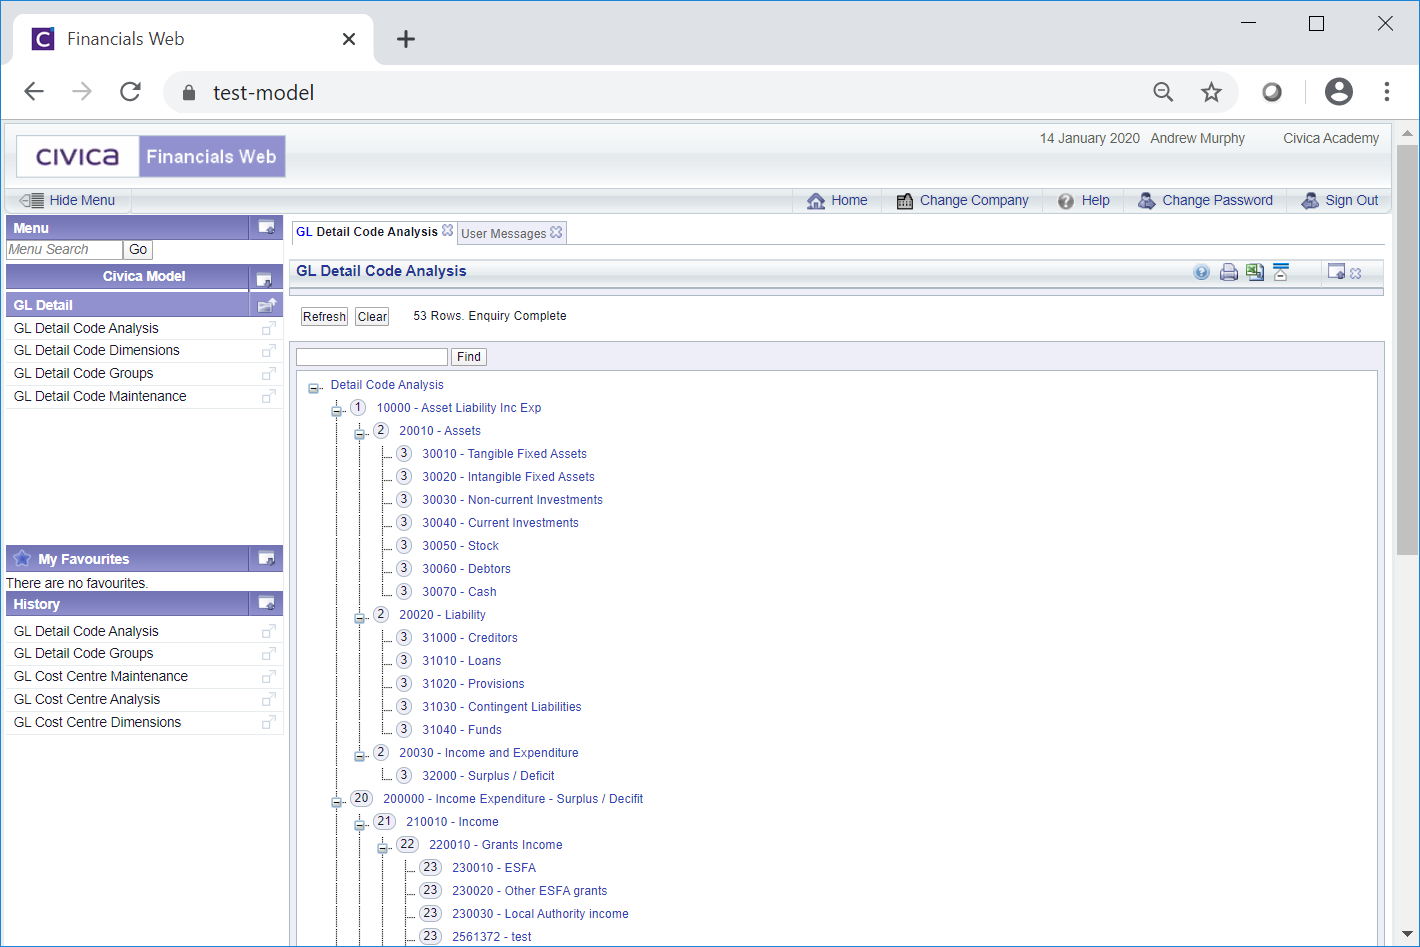Open Change Company
The image size is (1420, 947).
pos(962,200)
